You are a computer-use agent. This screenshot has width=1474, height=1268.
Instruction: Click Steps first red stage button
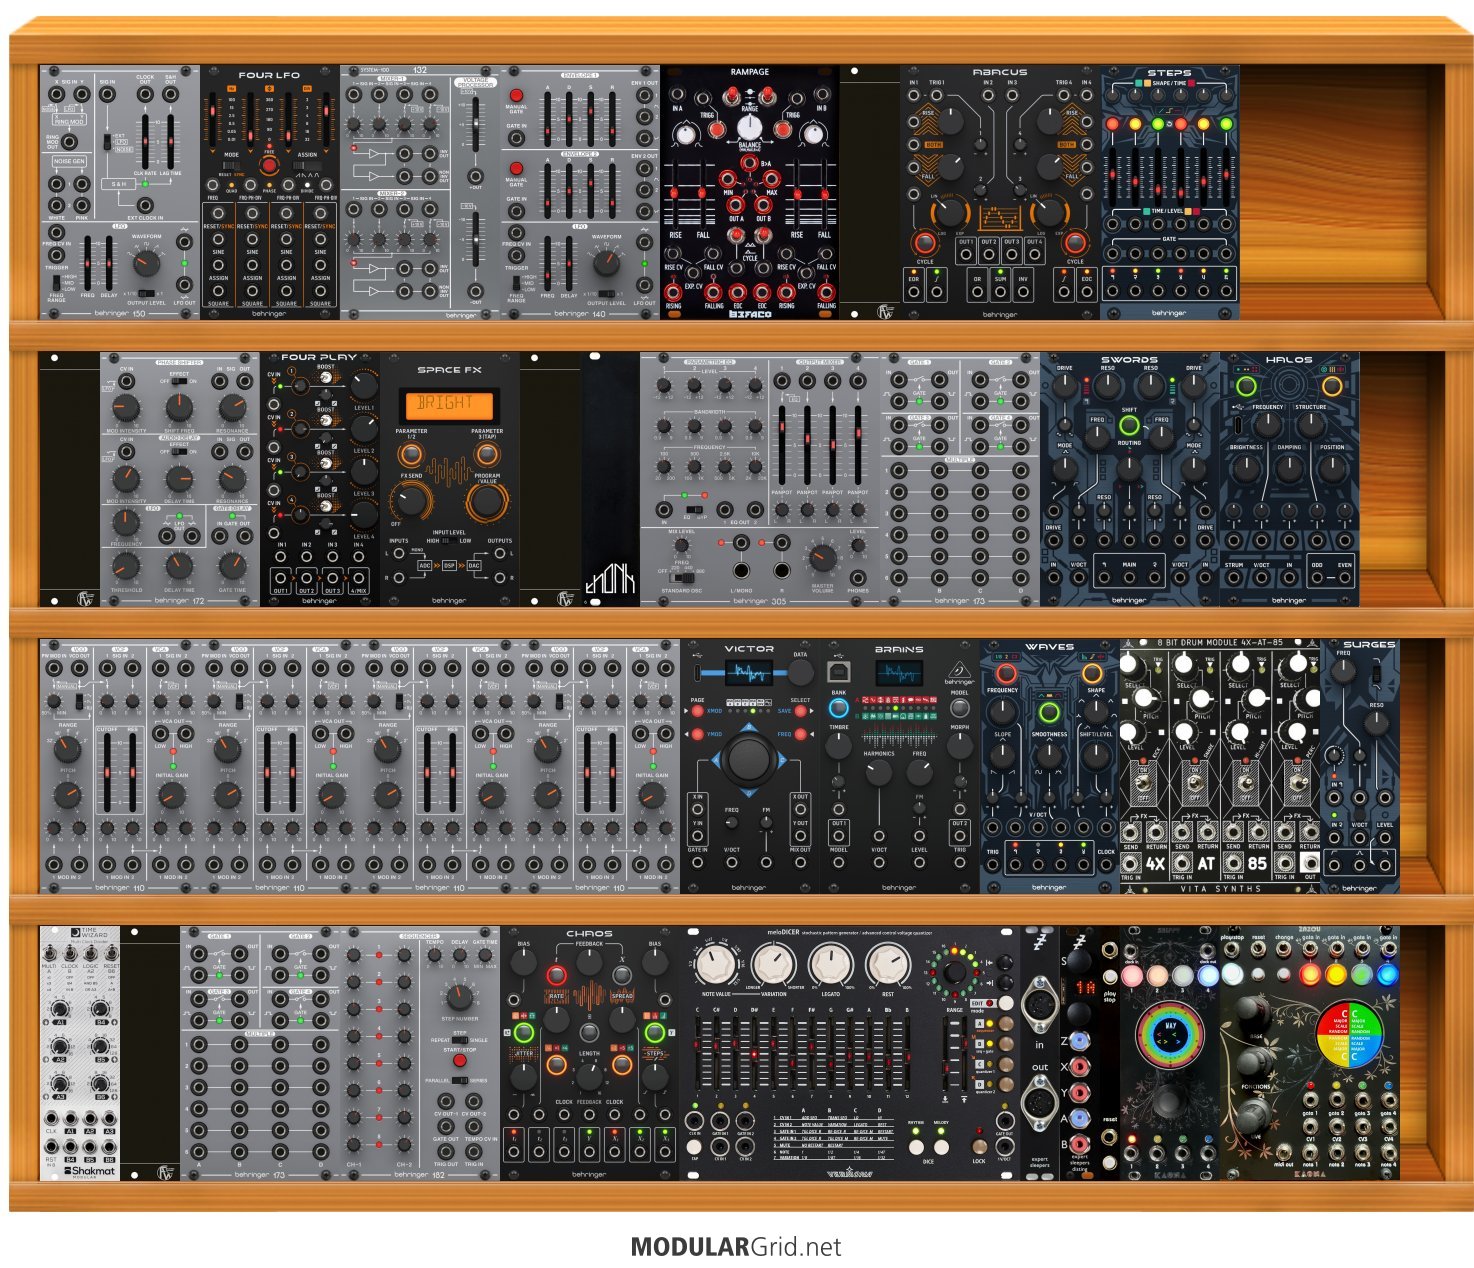pos(1111,124)
